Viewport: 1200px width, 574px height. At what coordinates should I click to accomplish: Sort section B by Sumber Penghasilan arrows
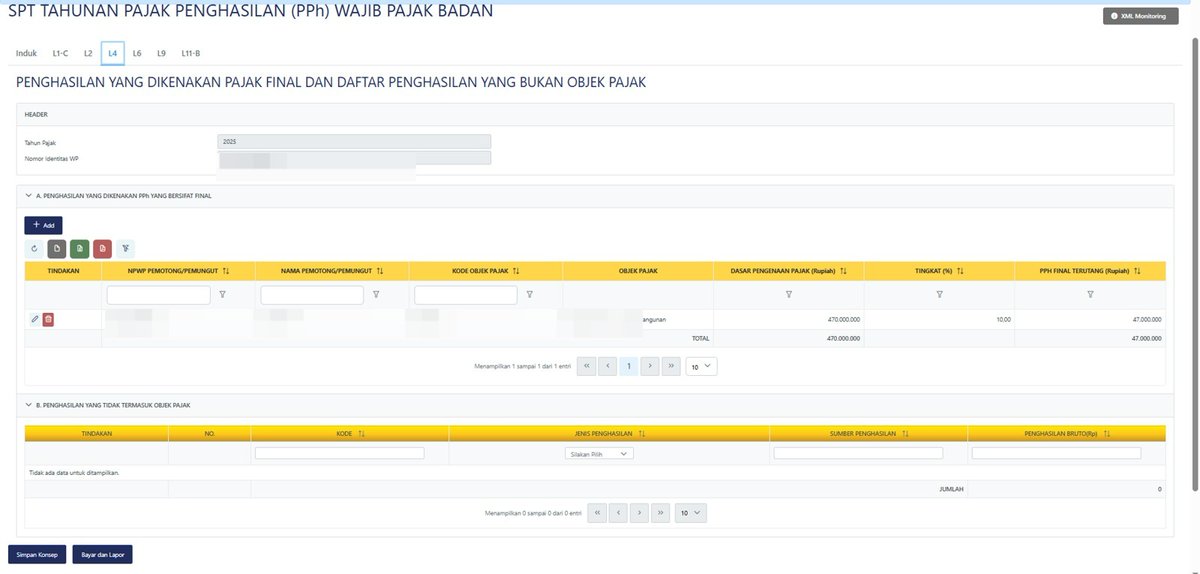coord(905,434)
